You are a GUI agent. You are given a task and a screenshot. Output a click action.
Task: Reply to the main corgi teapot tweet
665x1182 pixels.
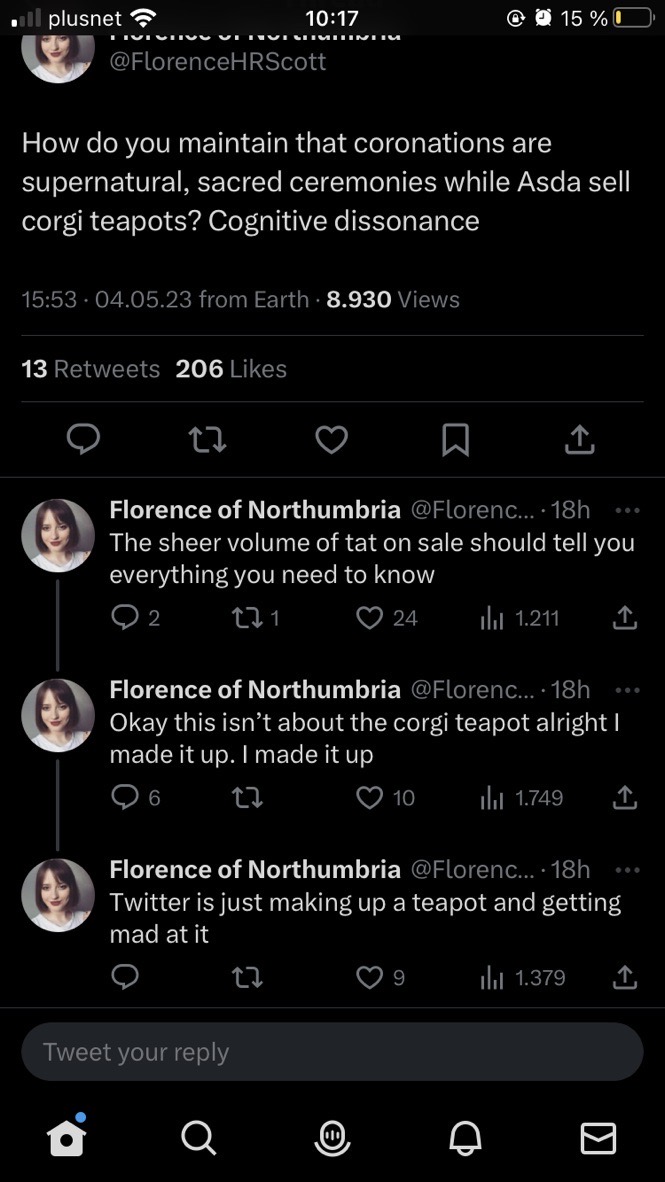click(x=84, y=439)
